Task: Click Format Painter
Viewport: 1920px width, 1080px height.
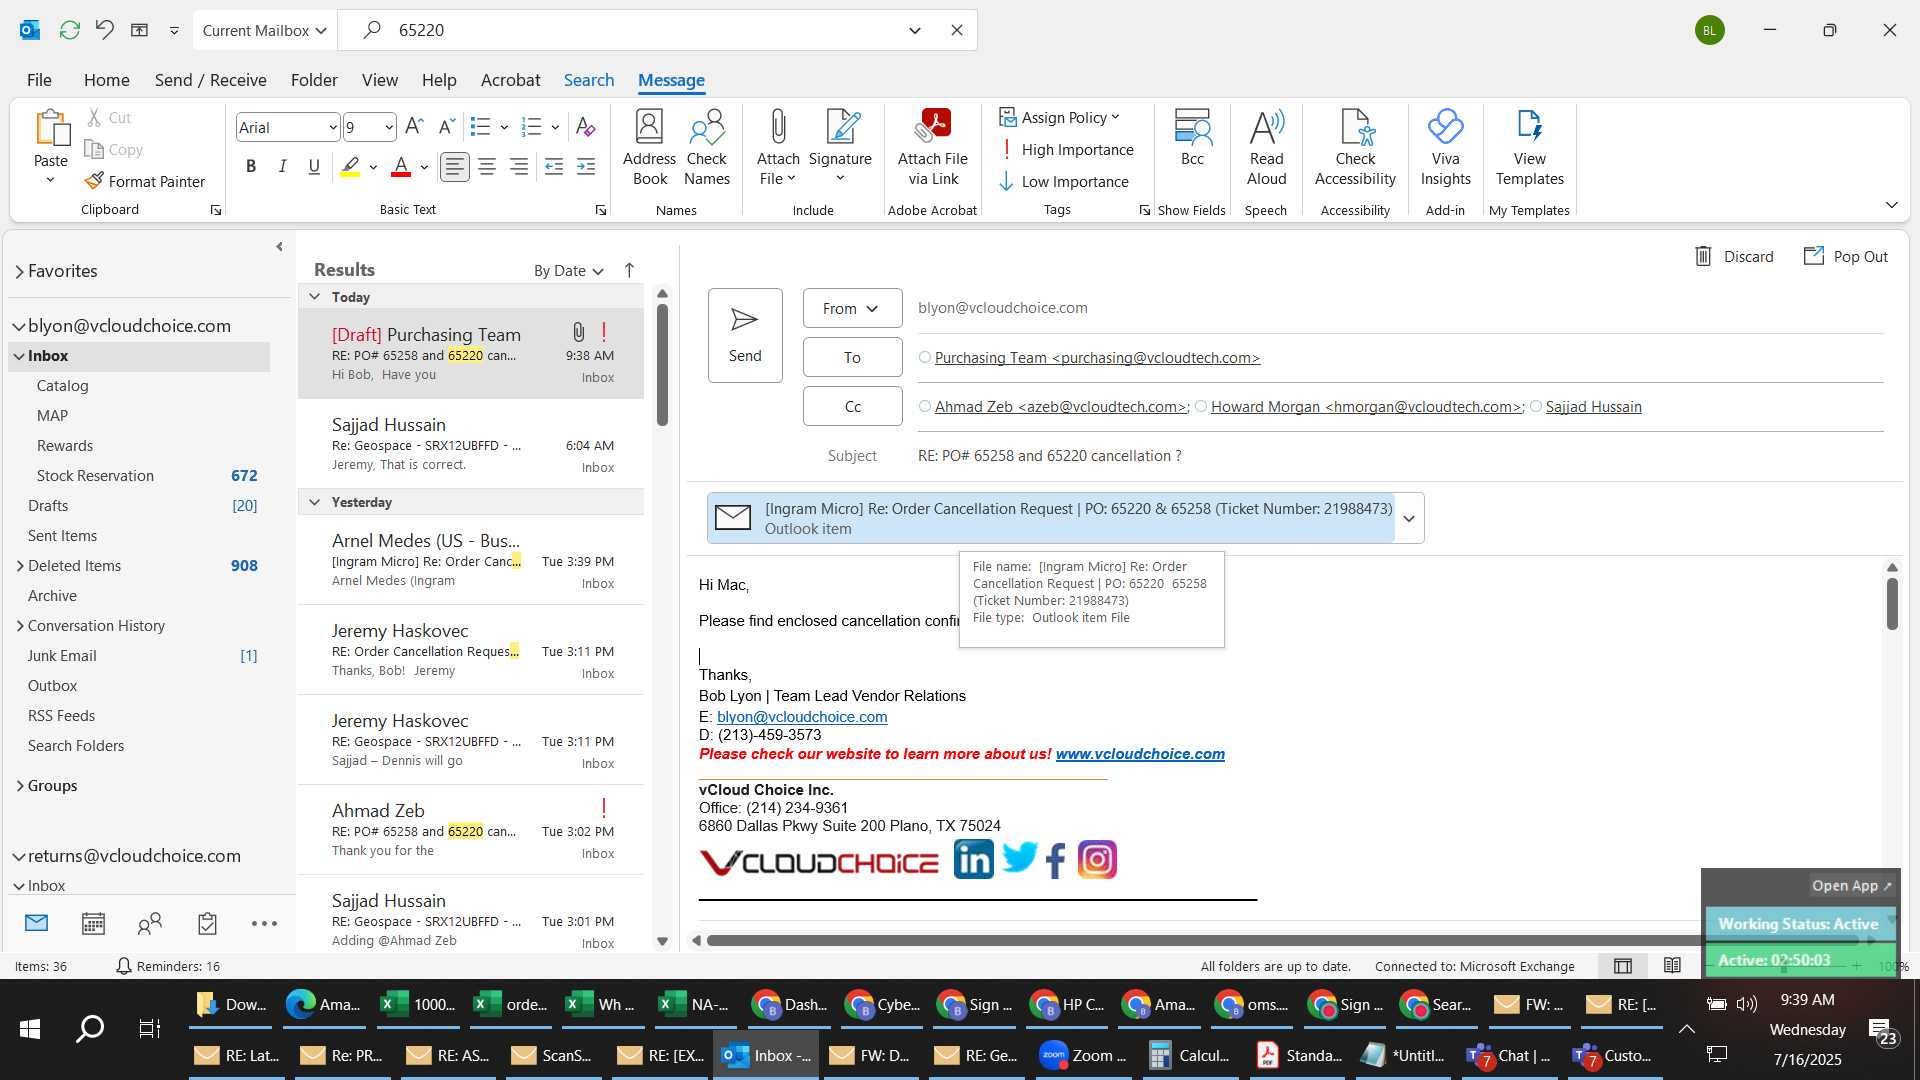Action: tap(145, 181)
